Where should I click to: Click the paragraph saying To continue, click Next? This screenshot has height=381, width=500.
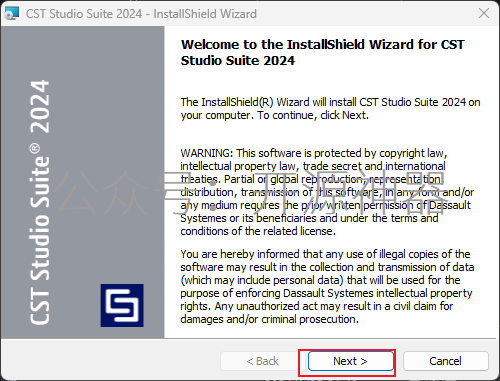330,109
